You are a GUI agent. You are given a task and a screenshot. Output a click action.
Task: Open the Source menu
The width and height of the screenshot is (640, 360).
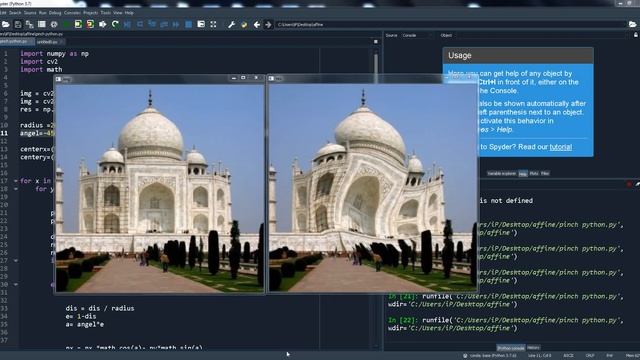(30, 13)
